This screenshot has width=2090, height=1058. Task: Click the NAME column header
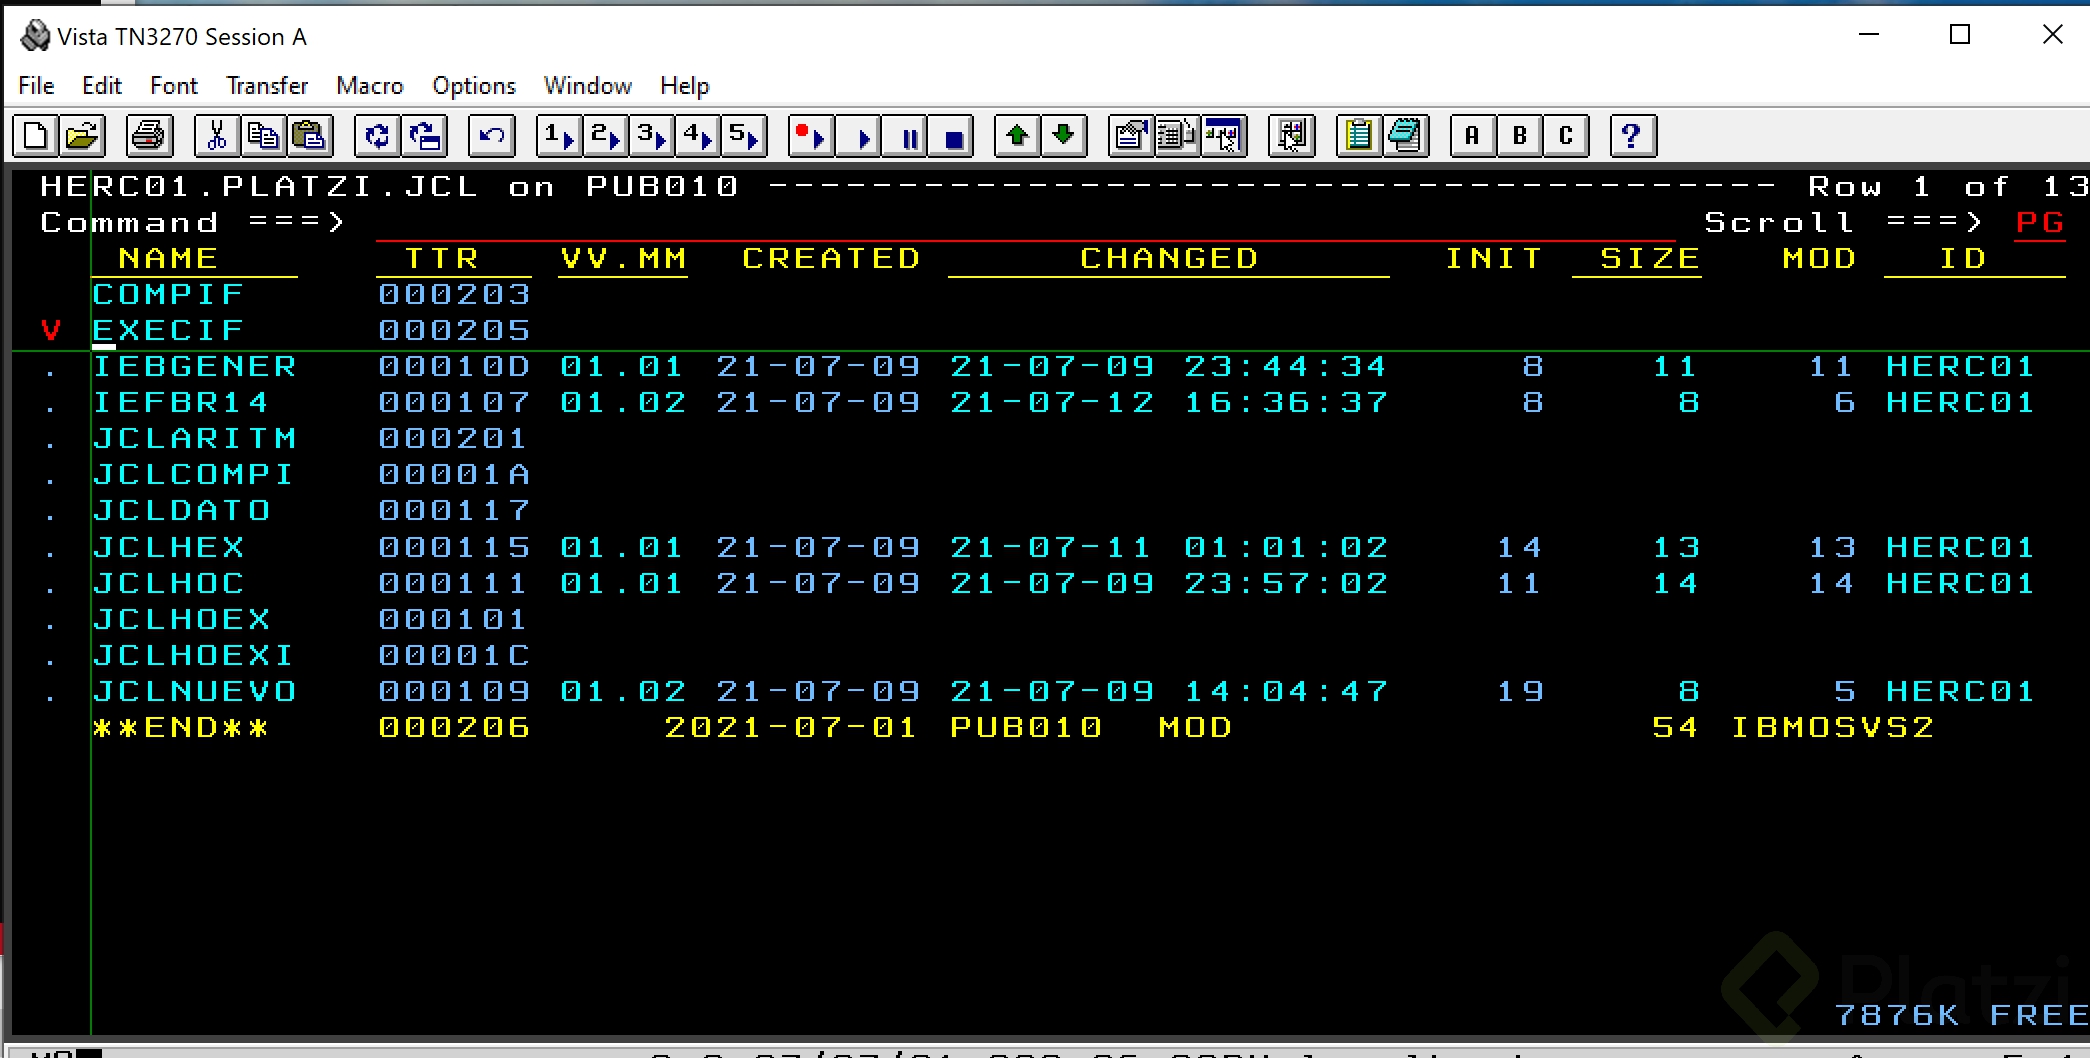[168, 258]
